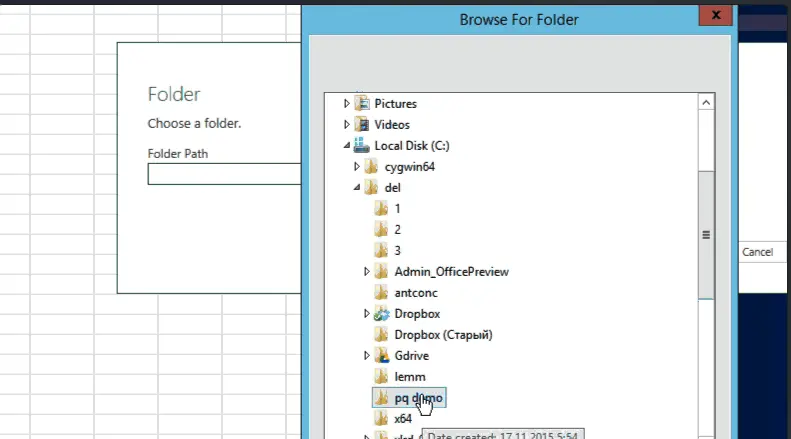Image resolution: width=791 pixels, height=439 pixels.
Task: Click the Cancel button
Action: [758, 253]
